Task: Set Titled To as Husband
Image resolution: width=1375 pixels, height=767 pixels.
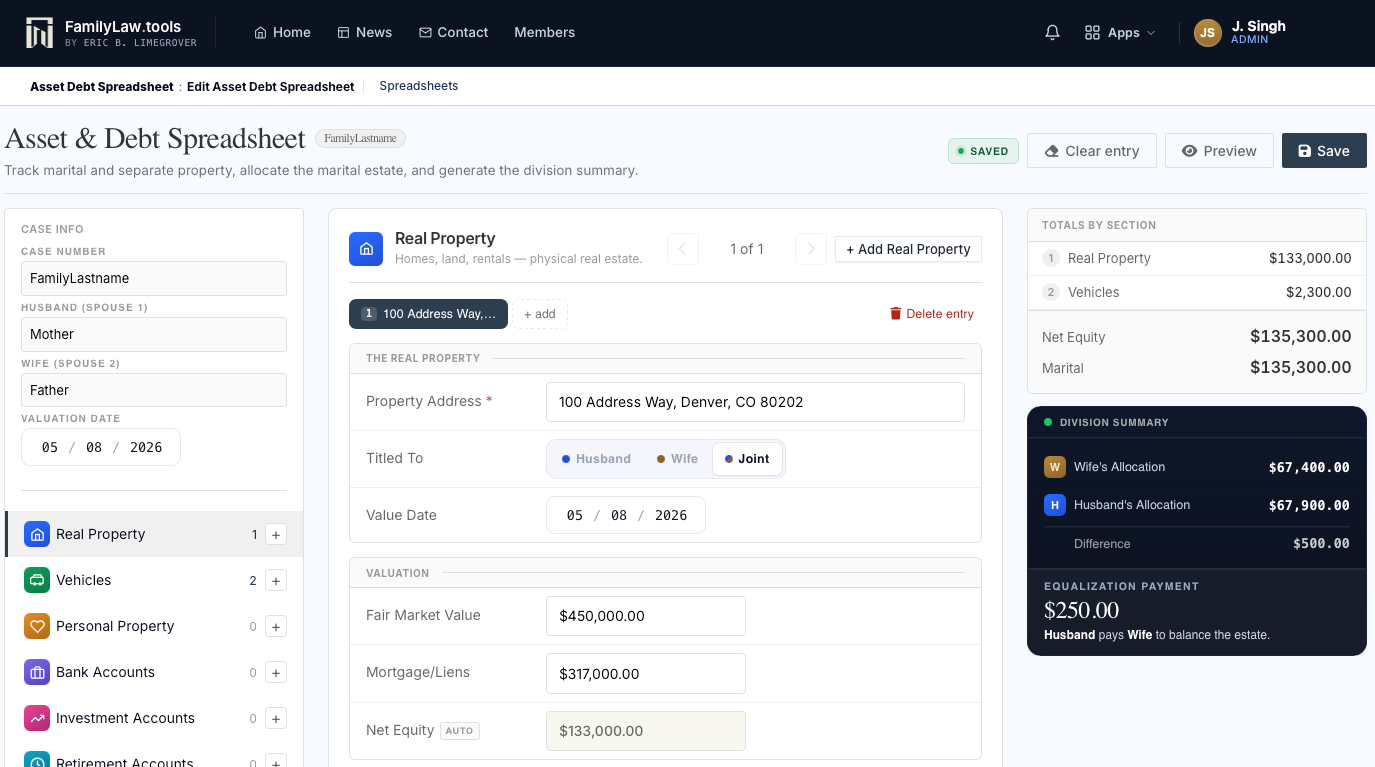Action: [596, 459]
